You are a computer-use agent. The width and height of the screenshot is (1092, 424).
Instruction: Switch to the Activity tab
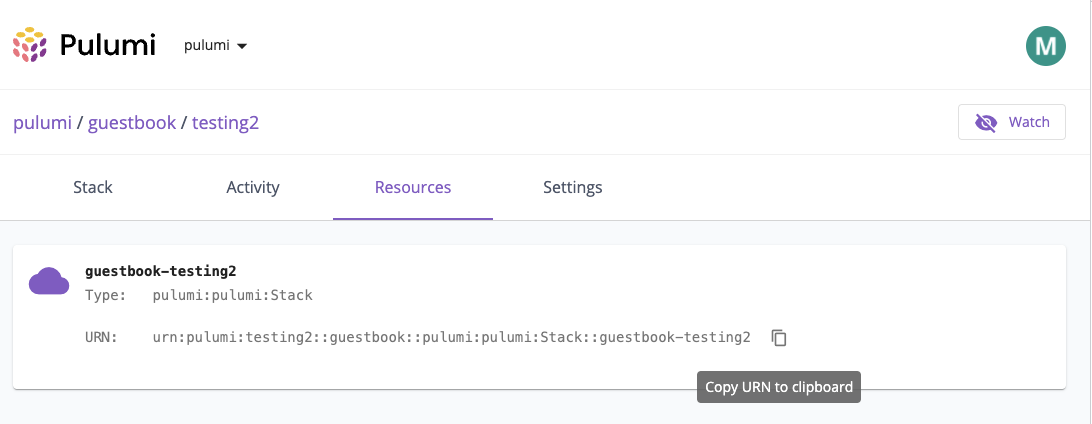253,187
